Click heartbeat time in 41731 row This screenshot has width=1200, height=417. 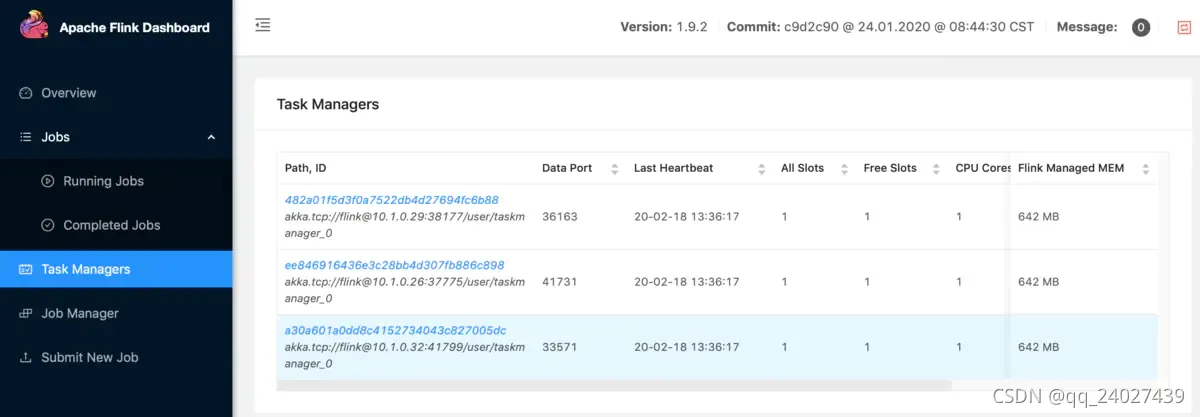[x=686, y=282]
